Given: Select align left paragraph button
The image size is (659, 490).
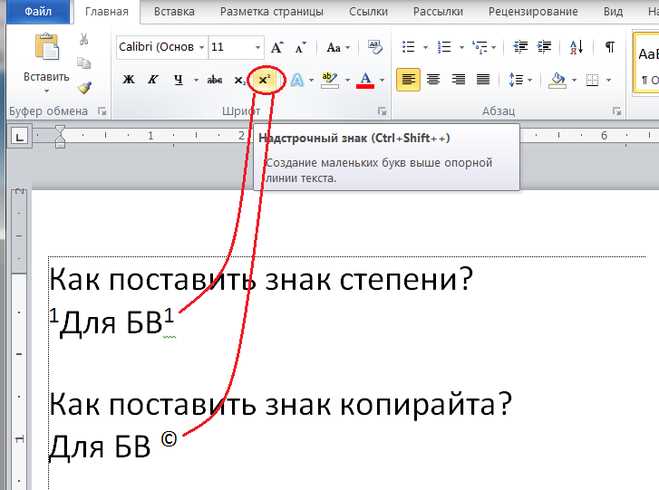Looking at the screenshot, I should pos(408,79).
